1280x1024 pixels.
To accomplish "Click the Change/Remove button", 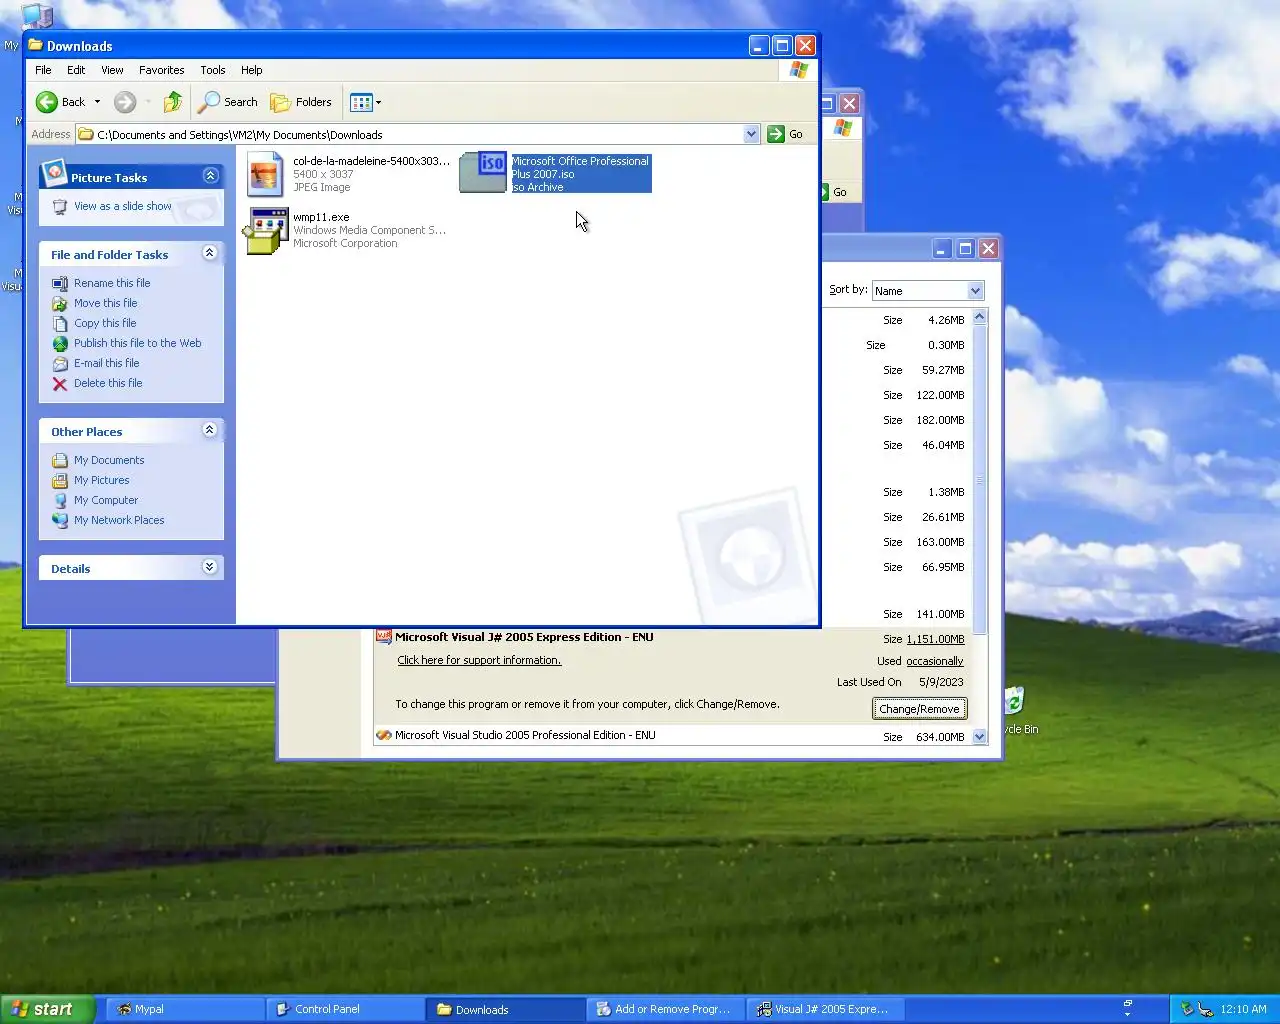I will pos(919,709).
